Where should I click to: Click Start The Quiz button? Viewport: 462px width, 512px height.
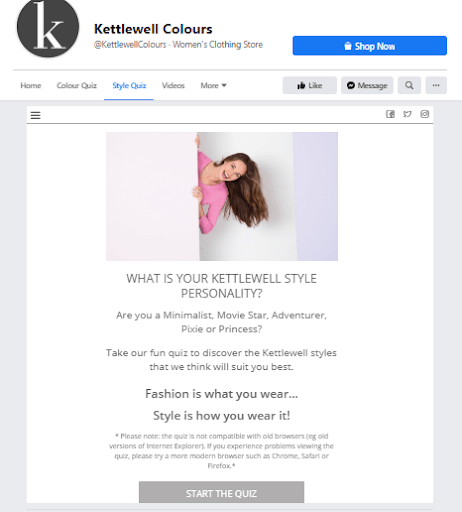coord(221,492)
